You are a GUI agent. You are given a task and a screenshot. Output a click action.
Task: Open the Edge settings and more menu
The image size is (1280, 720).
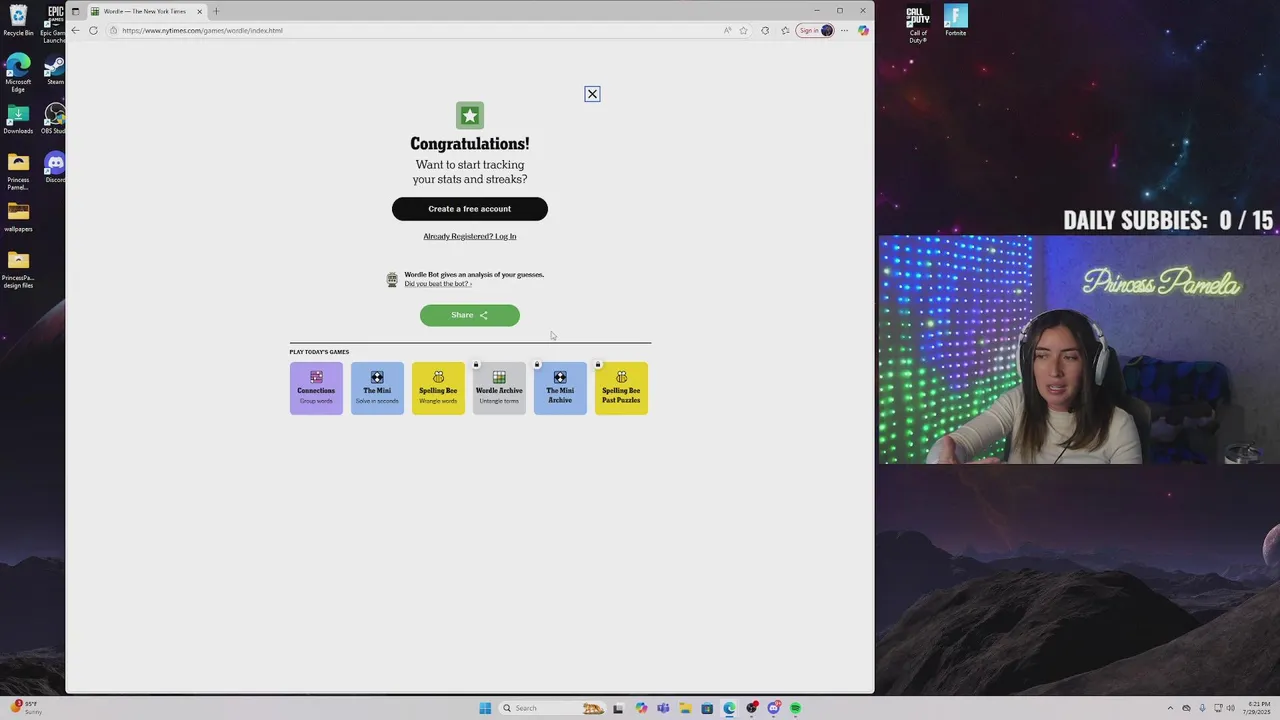pos(844,30)
